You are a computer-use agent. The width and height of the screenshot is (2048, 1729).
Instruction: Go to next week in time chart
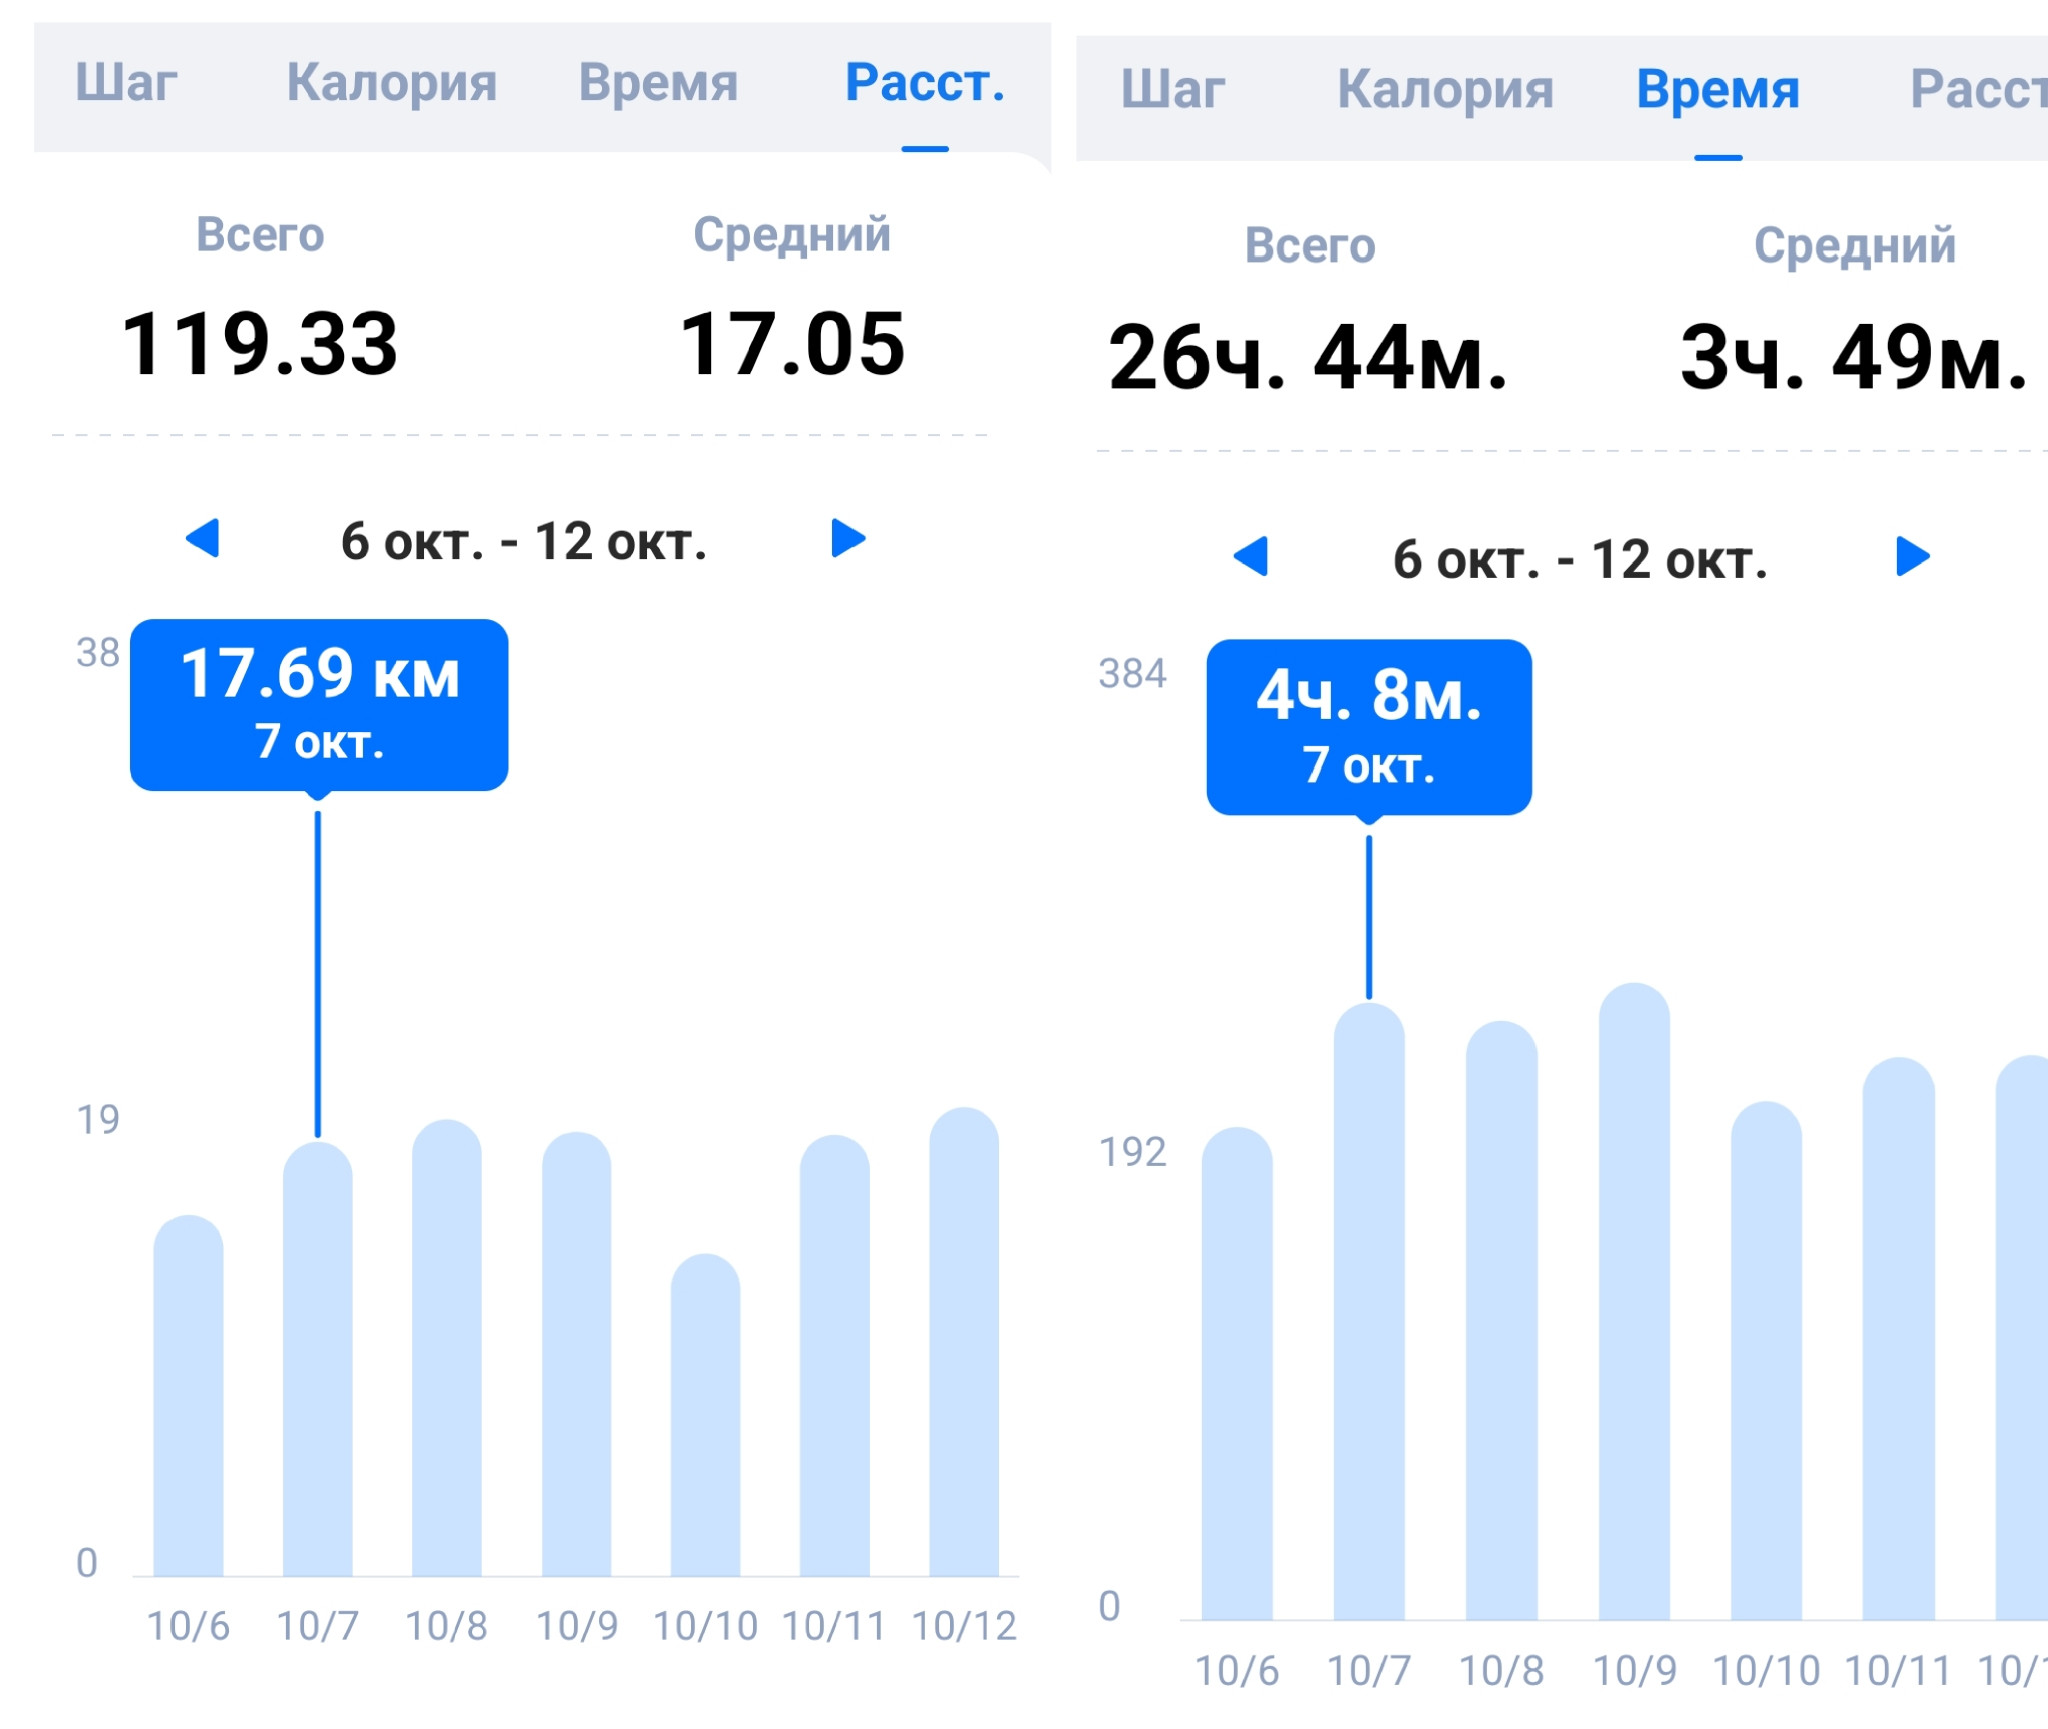1913,556
